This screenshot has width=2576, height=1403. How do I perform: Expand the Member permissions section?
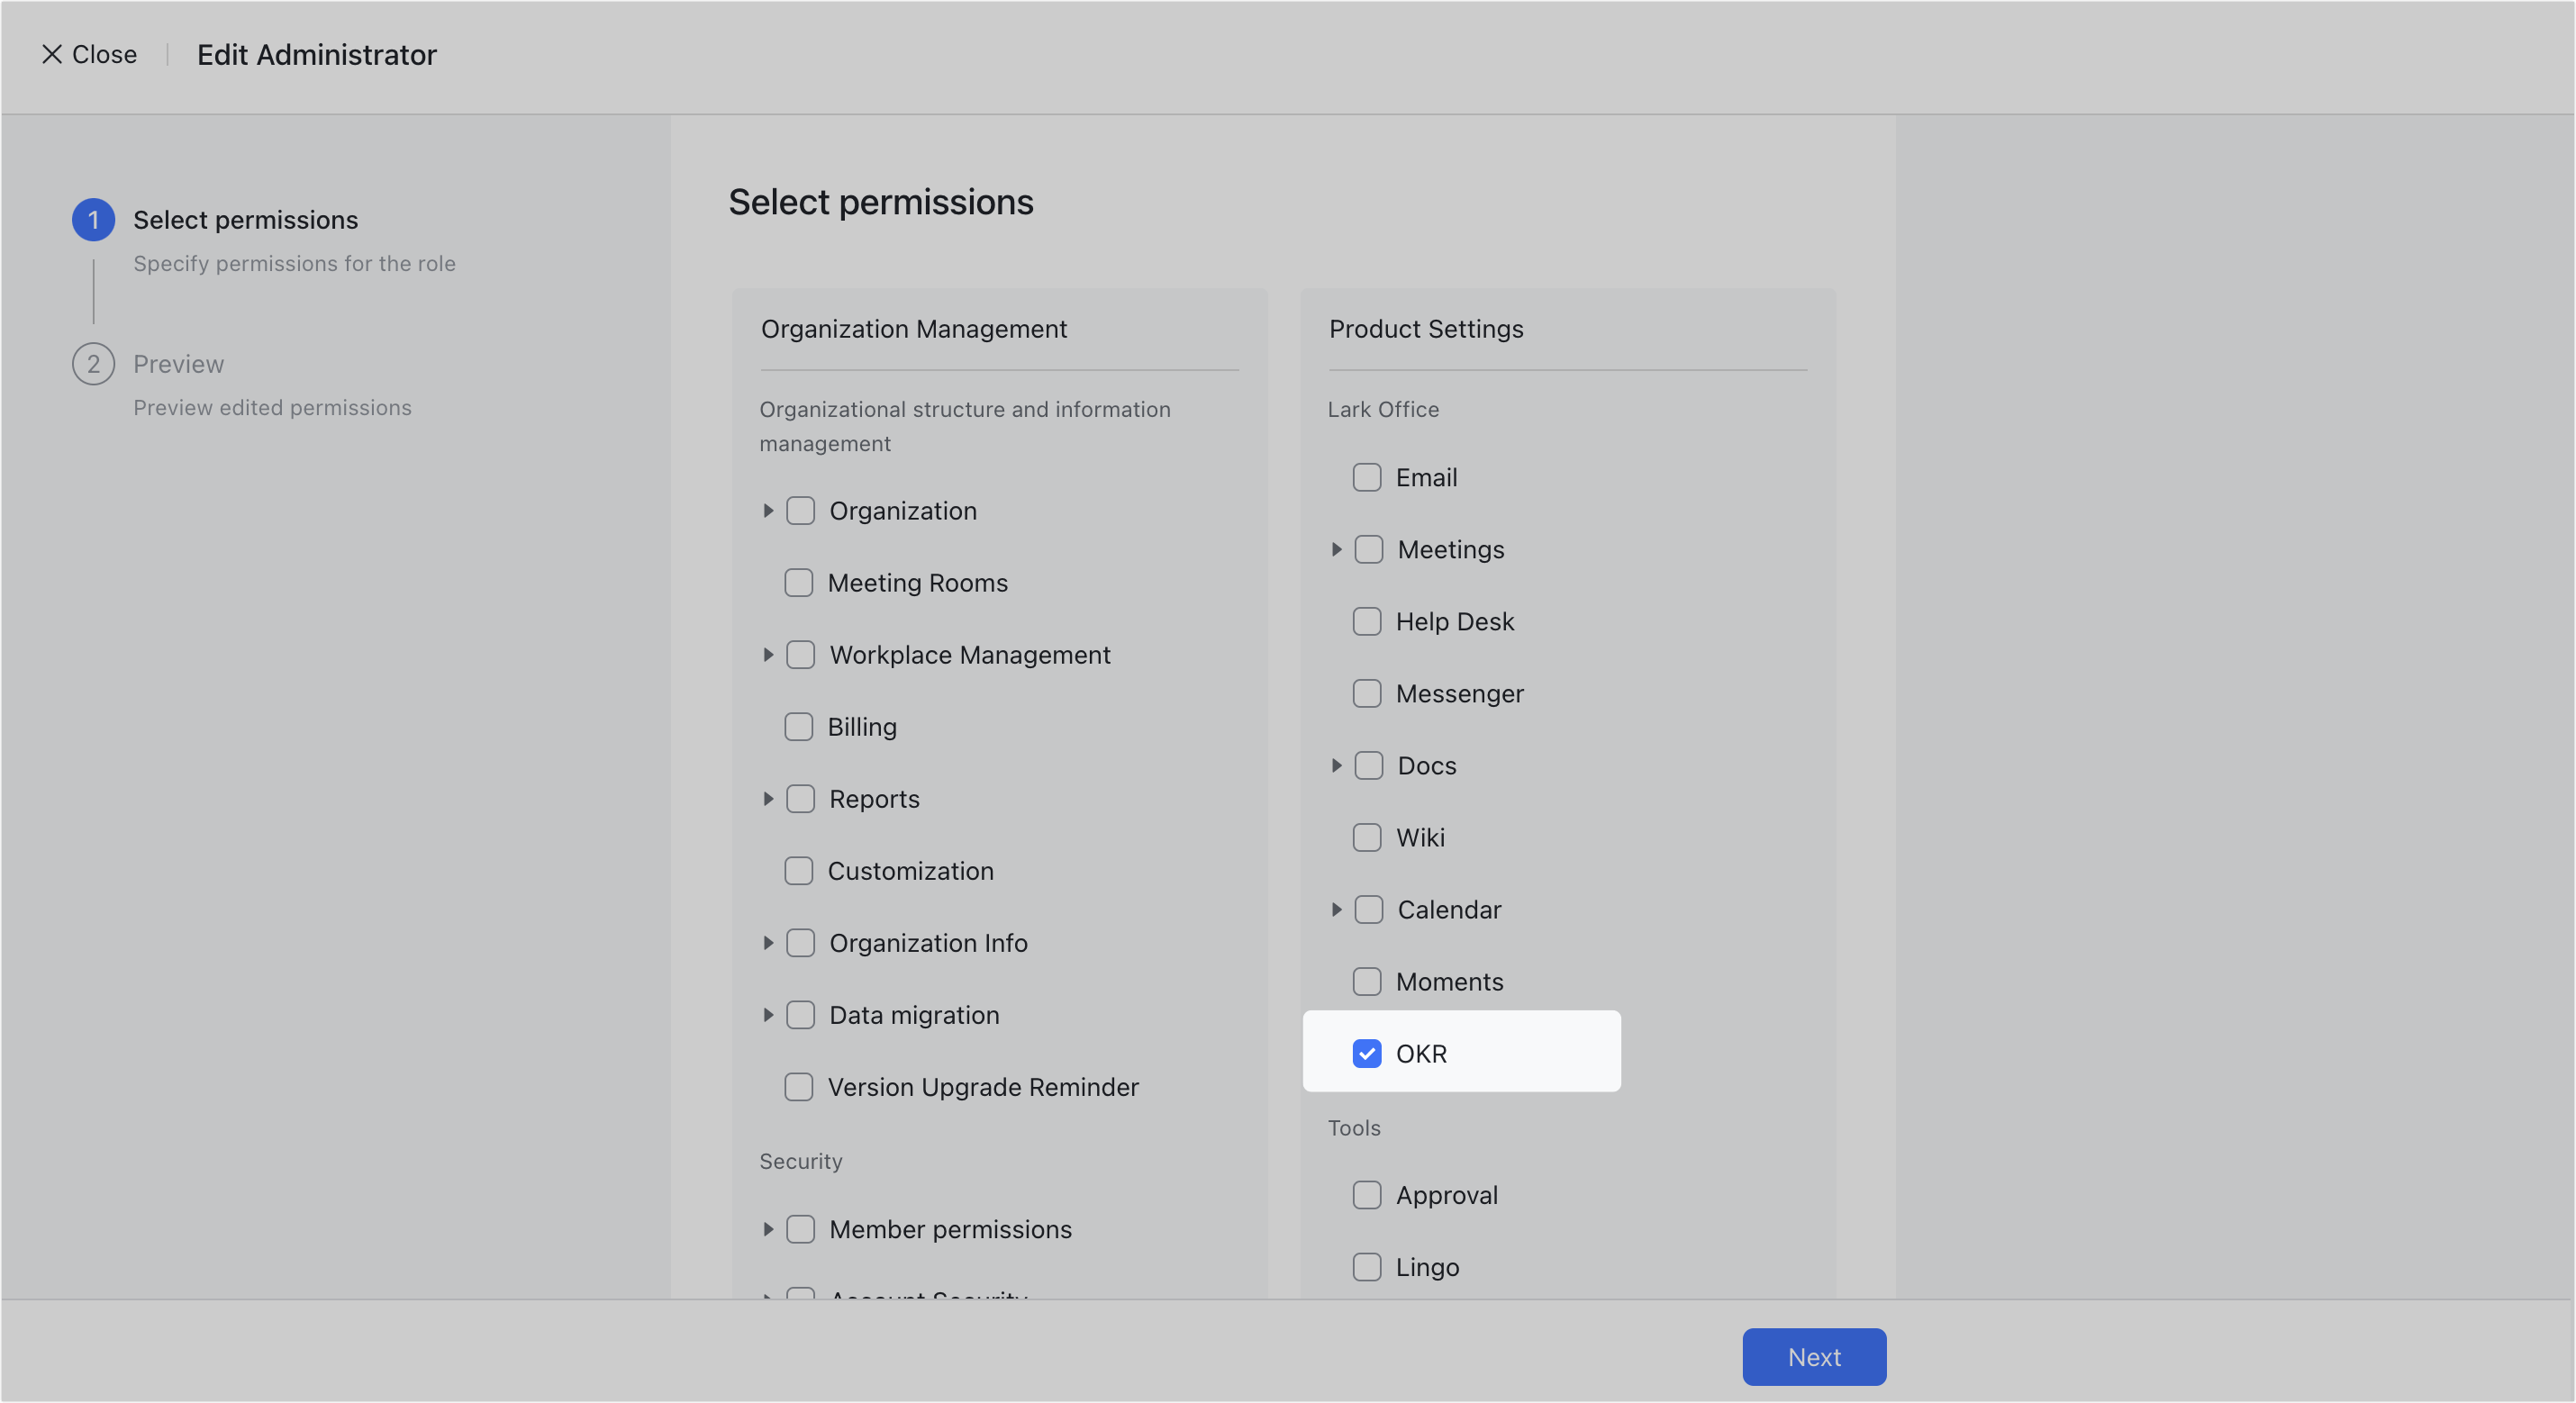[x=768, y=1229]
